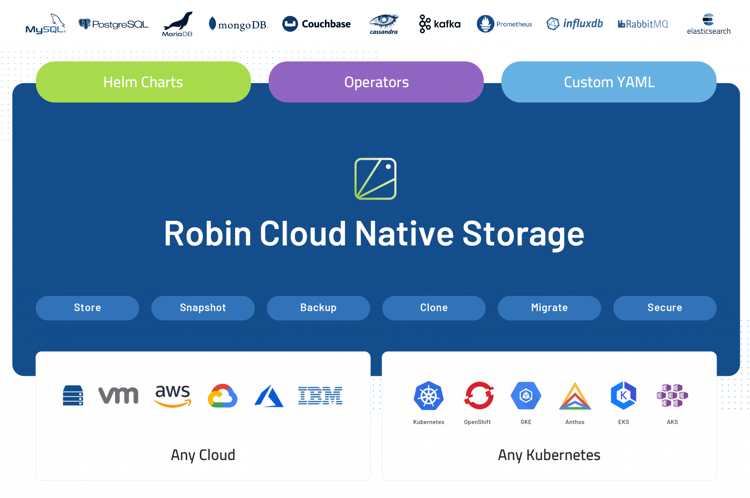Click the Any Kubernetes label

click(549, 455)
